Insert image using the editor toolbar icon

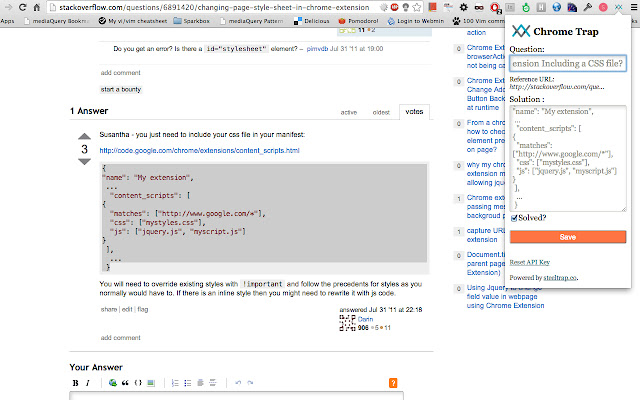152,383
